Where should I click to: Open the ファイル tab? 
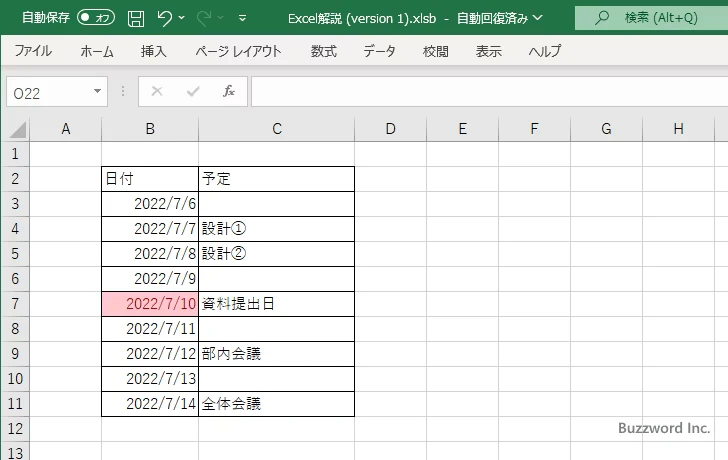click(x=33, y=51)
